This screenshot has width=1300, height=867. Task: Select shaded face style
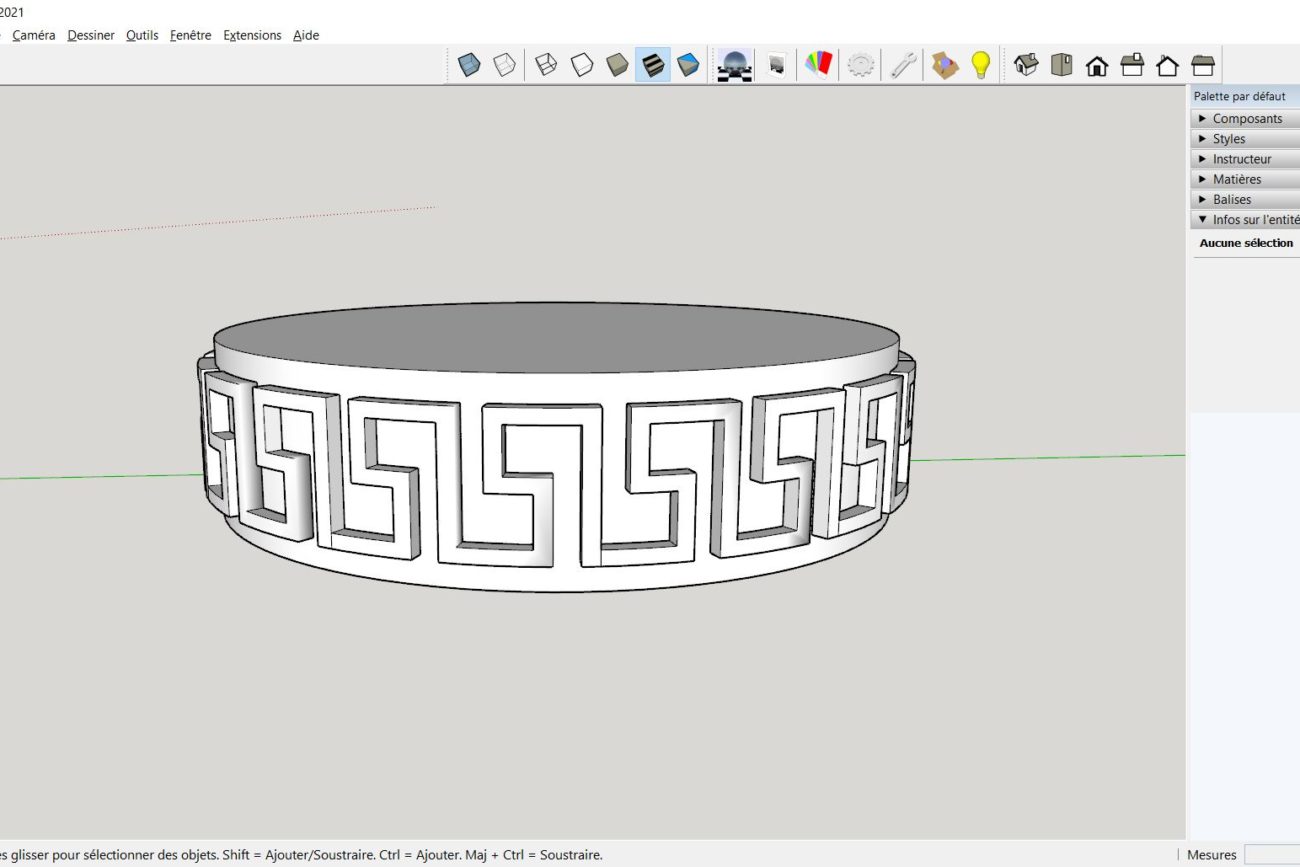coord(617,65)
